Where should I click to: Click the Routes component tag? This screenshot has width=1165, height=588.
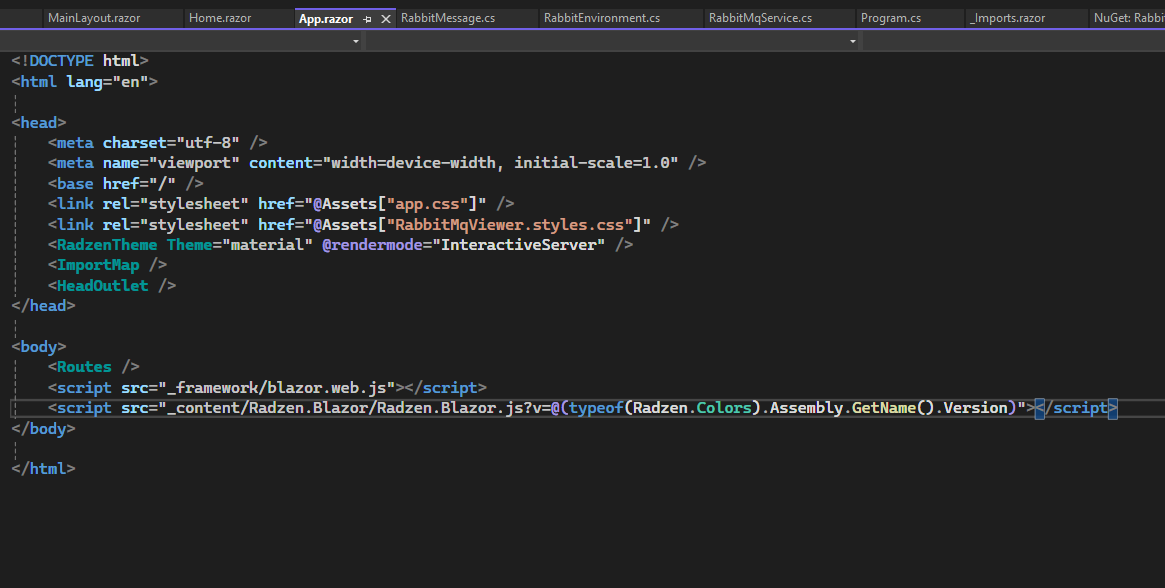tap(84, 366)
